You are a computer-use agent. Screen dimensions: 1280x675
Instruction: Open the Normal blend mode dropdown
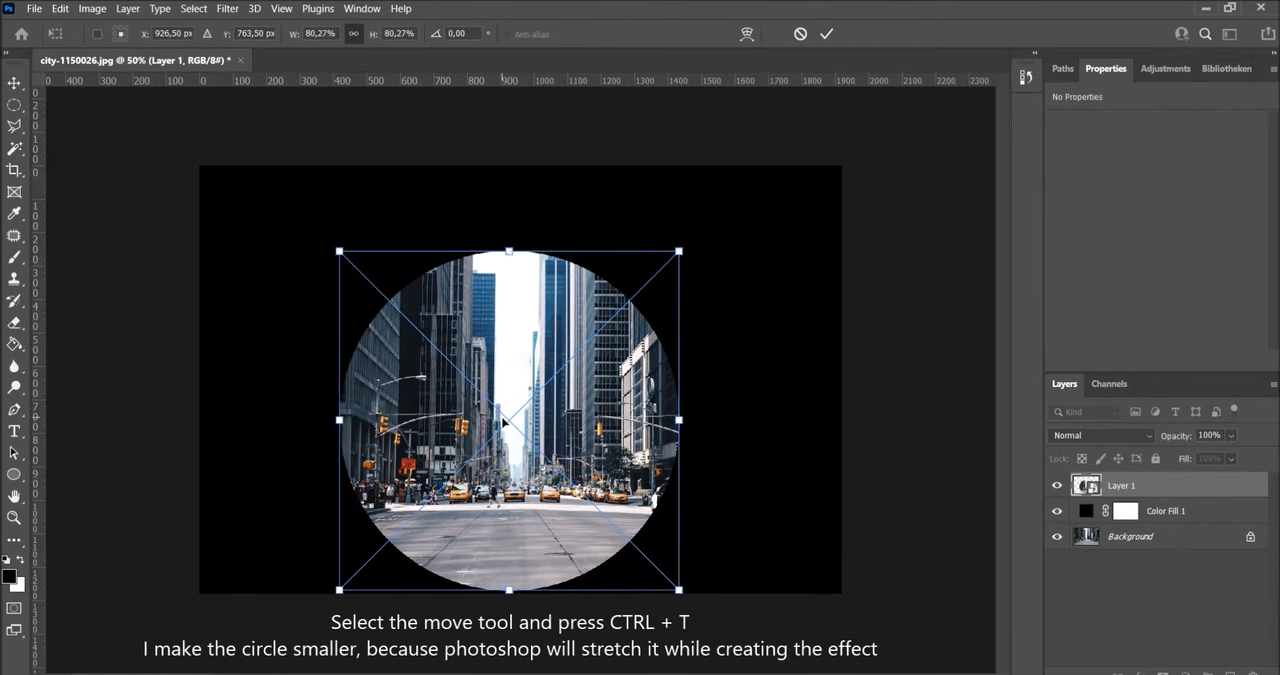1101,436
